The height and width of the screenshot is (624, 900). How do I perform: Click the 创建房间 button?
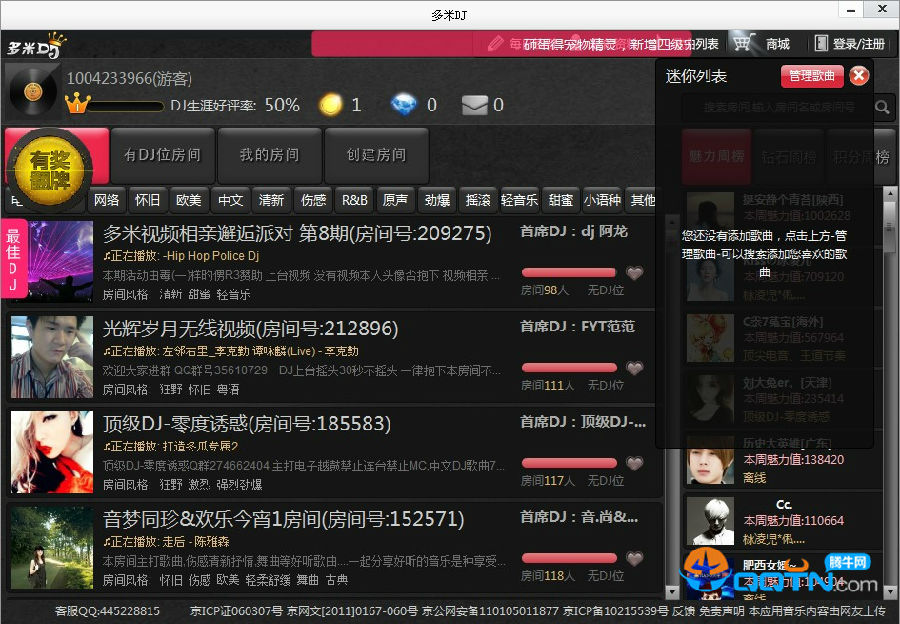pyautogui.click(x=376, y=155)
